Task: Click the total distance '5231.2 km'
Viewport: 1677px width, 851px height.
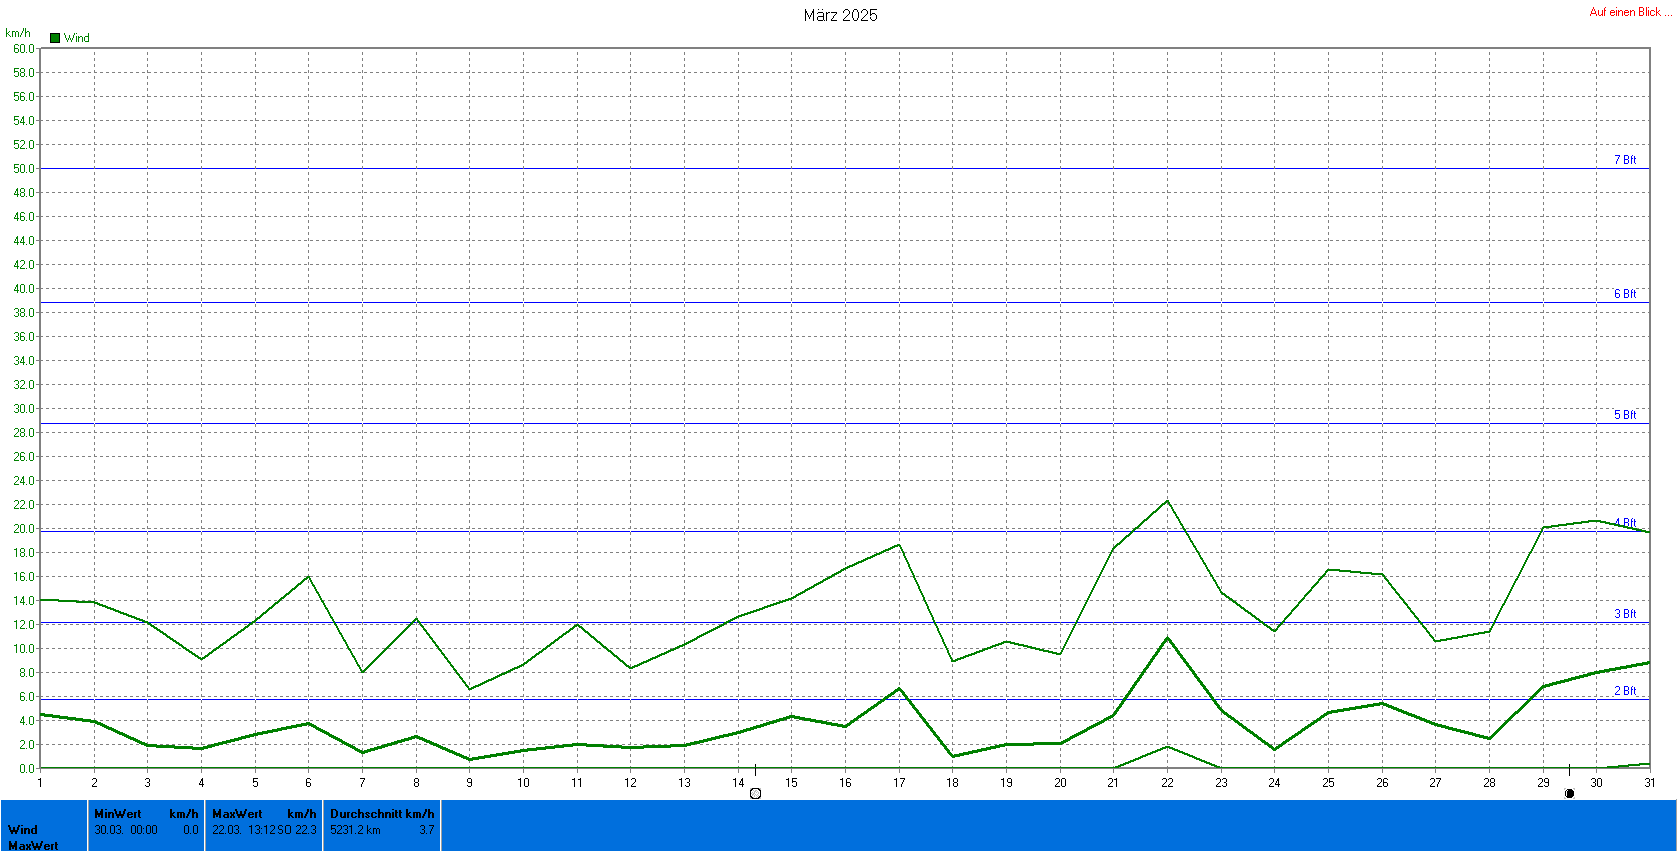Action: coord(355,830)
